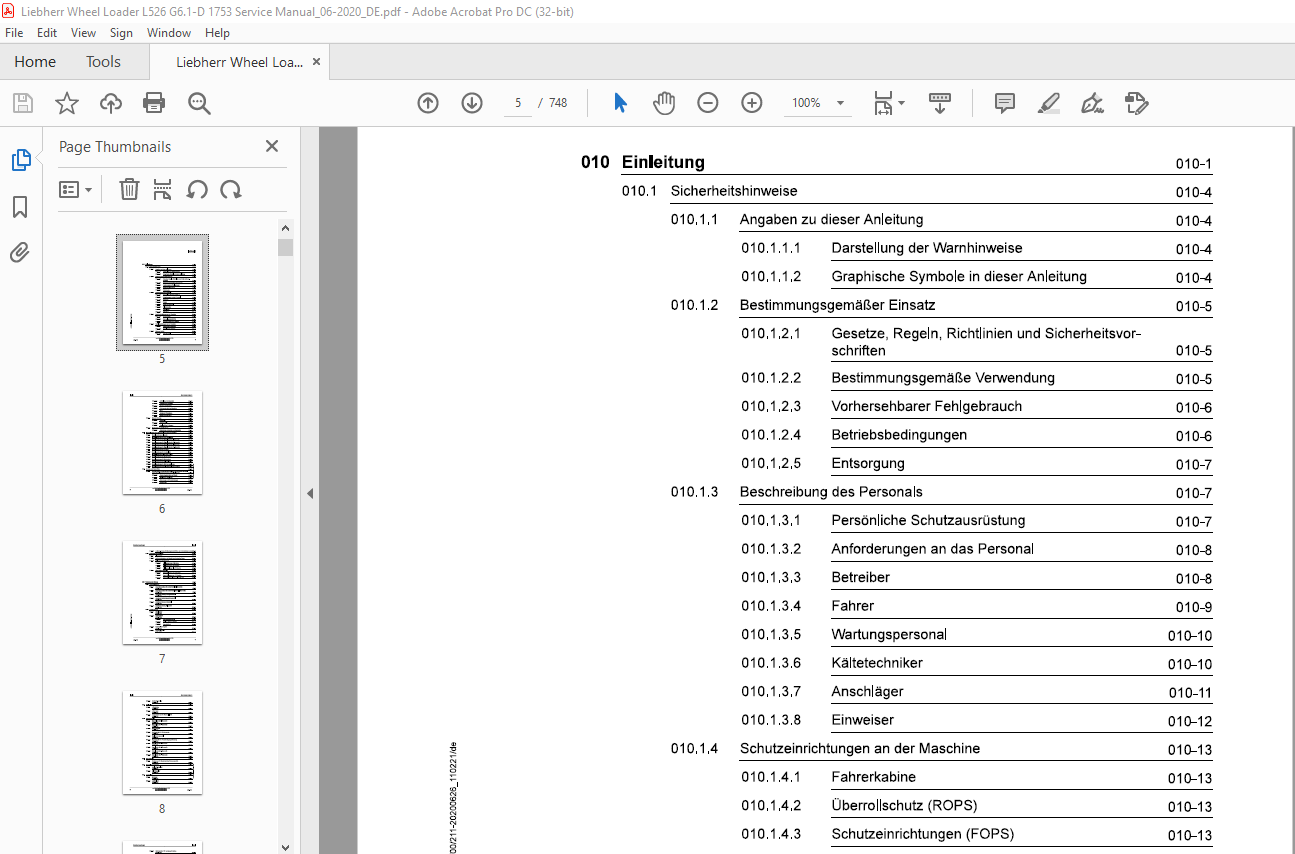Image resolution: width=1295 pixels, height=854 pixels.
Task: Open the Sign menu
Action: click(121, 33)
